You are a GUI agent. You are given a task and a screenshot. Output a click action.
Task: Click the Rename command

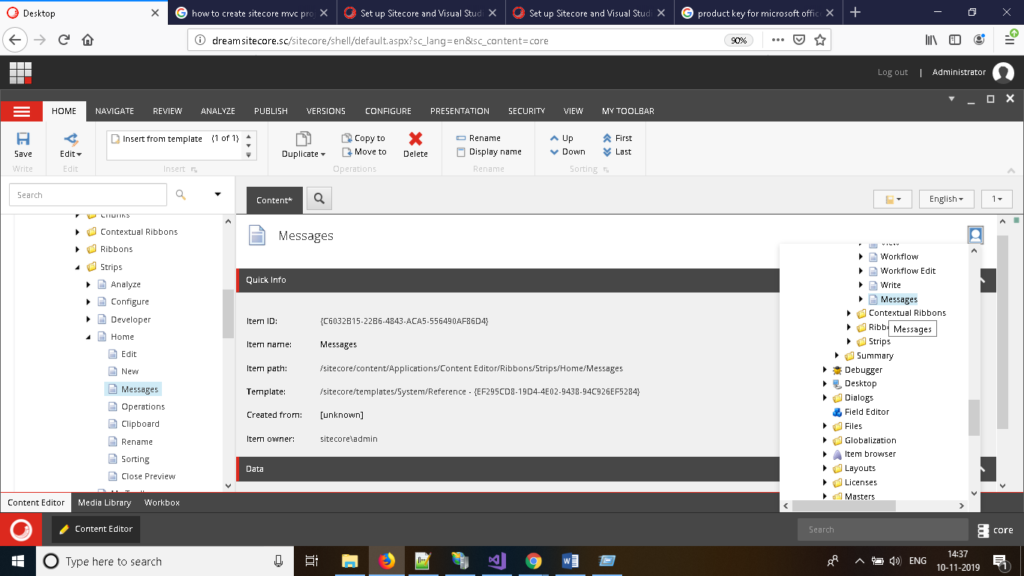click(x=478, y=138)
